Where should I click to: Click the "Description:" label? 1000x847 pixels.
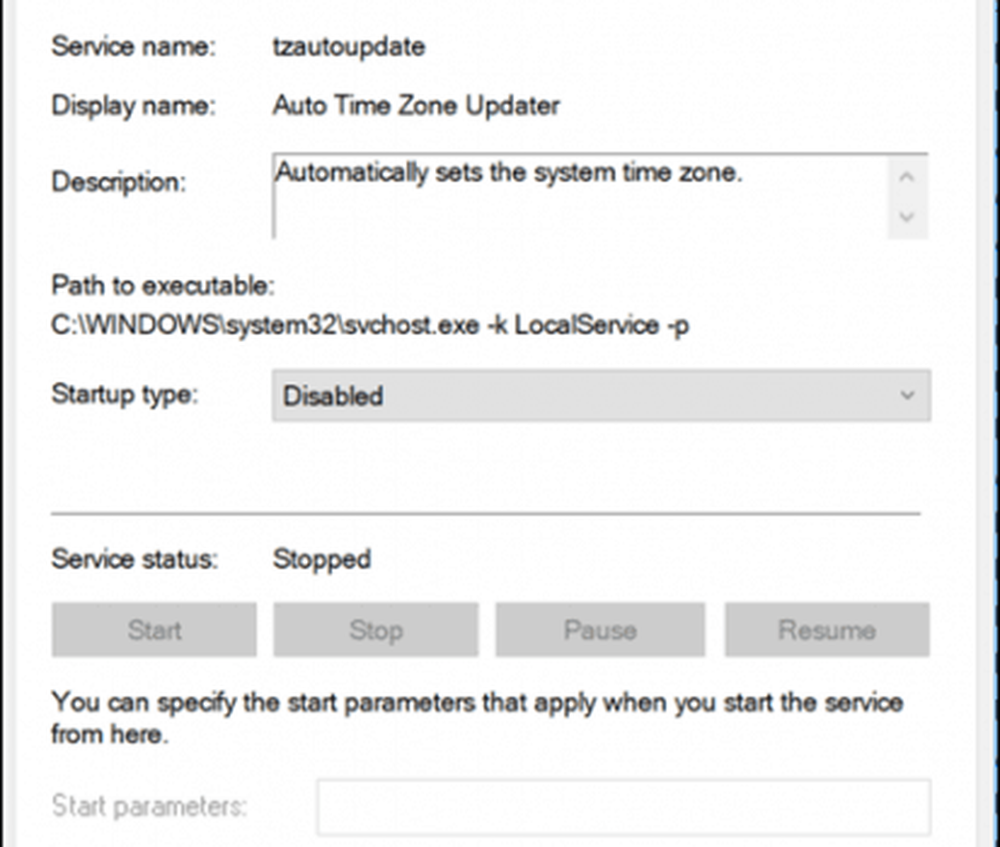coord(118,182)
